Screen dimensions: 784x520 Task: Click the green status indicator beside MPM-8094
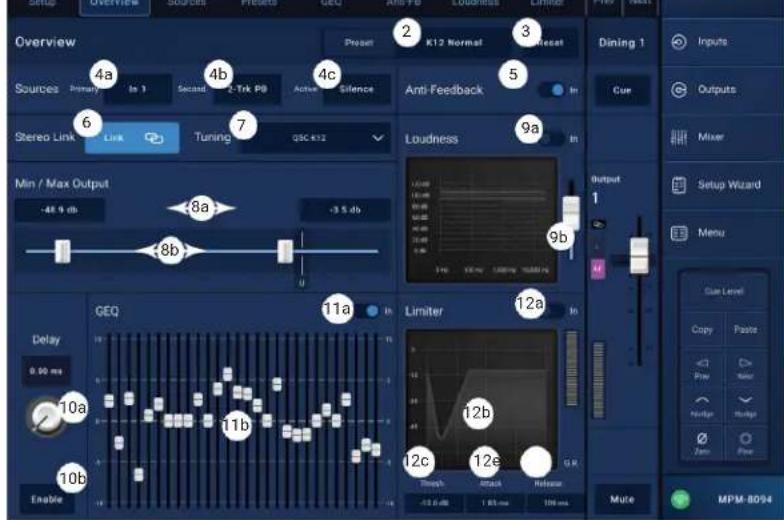pos(680,499)
